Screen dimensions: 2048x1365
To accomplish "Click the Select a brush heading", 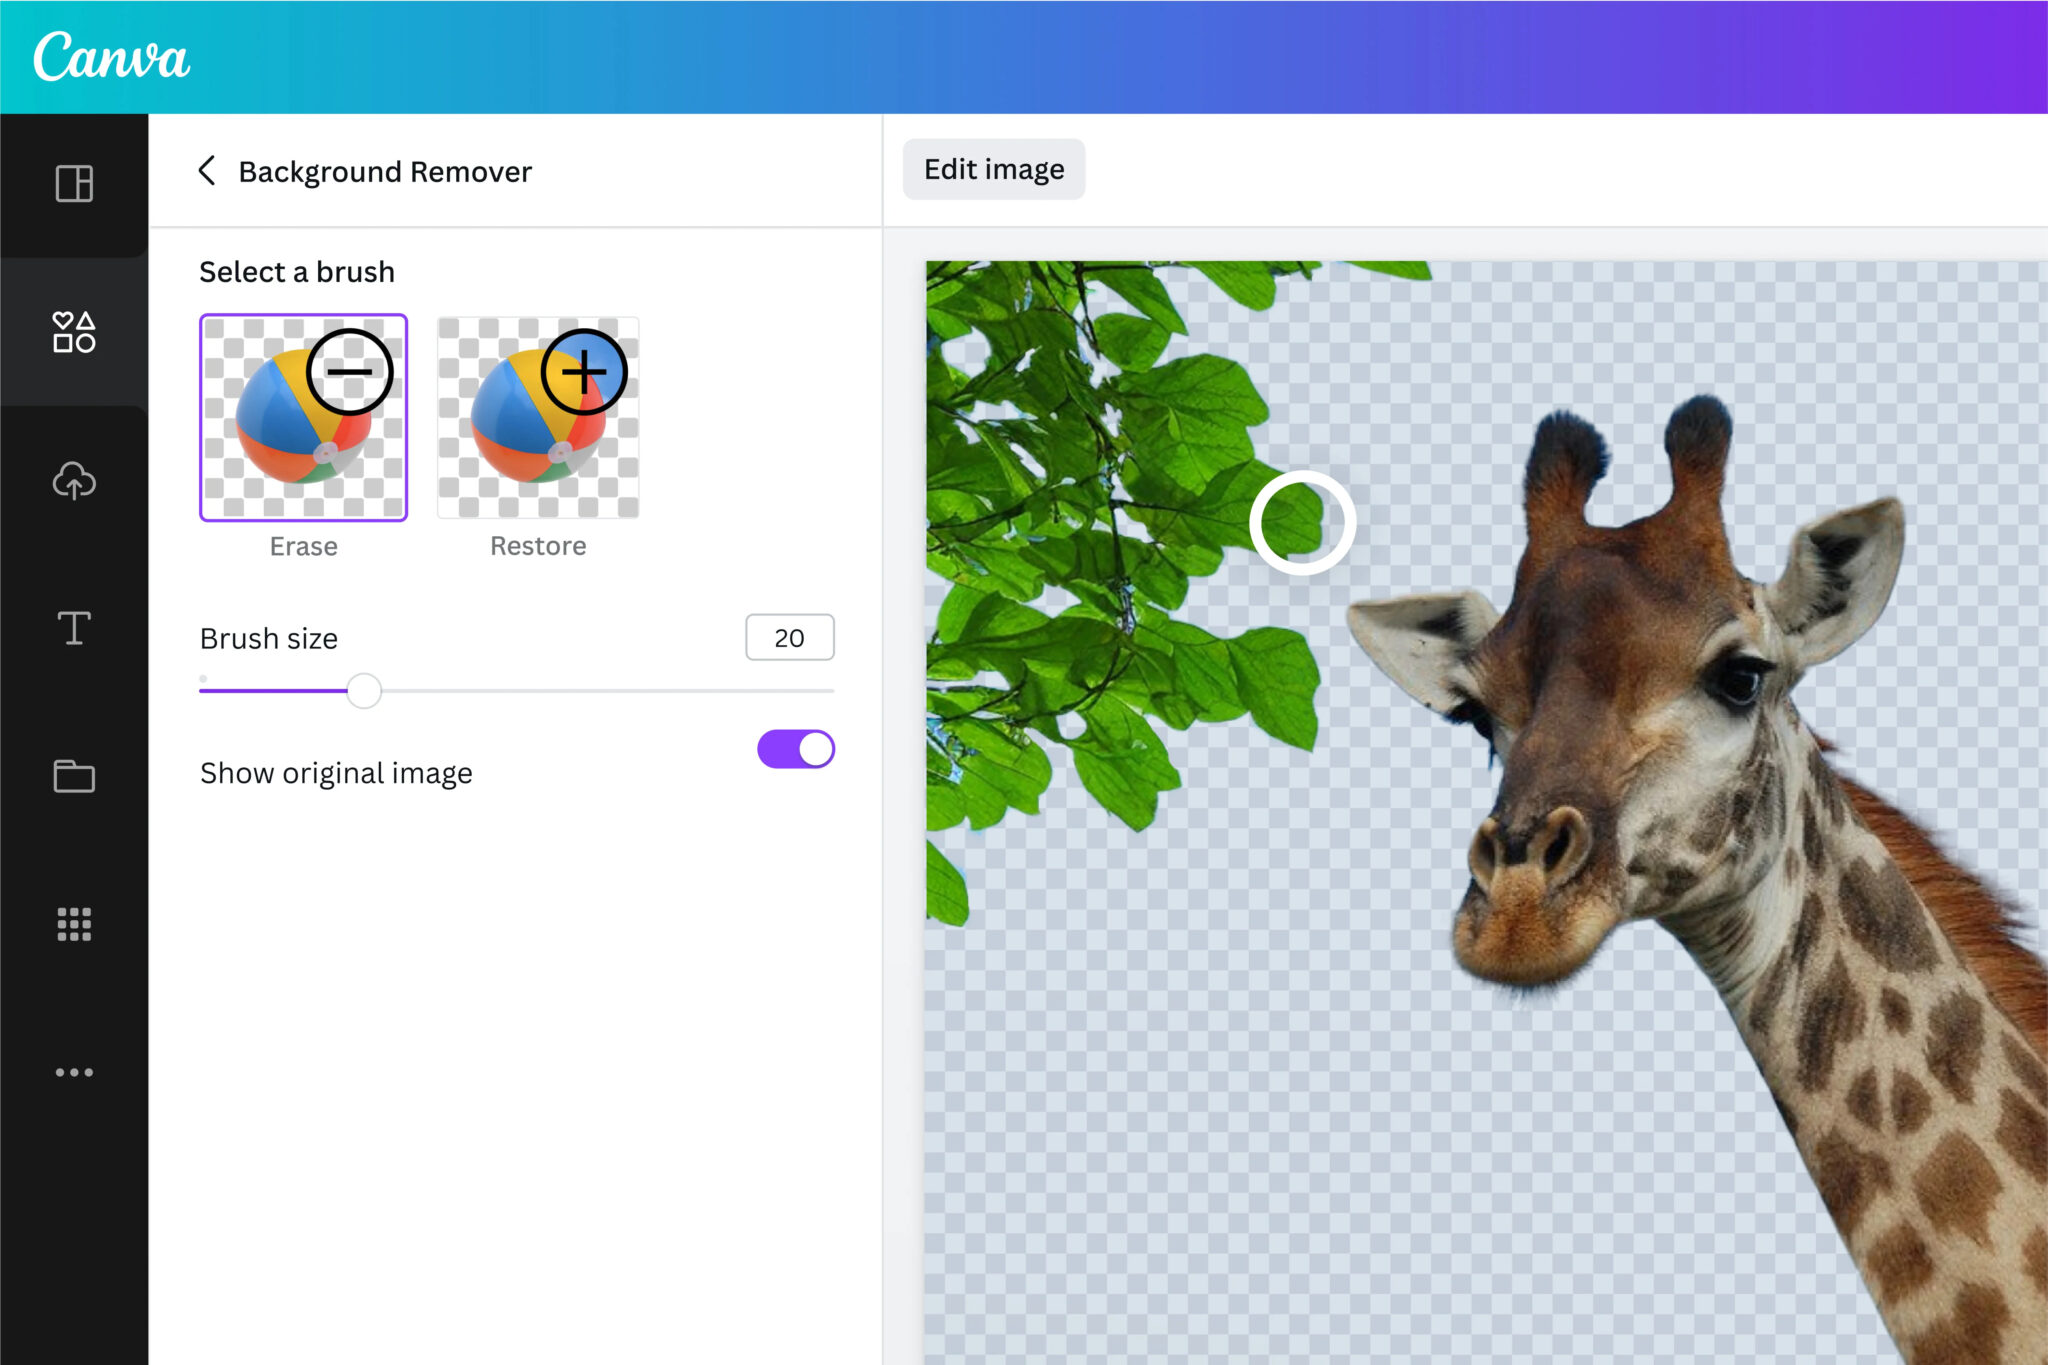I will 296,271.
